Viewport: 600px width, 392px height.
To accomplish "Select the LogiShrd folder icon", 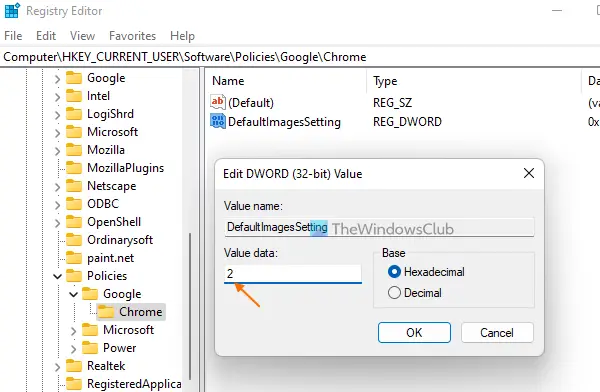I will (x=74, y=114).
